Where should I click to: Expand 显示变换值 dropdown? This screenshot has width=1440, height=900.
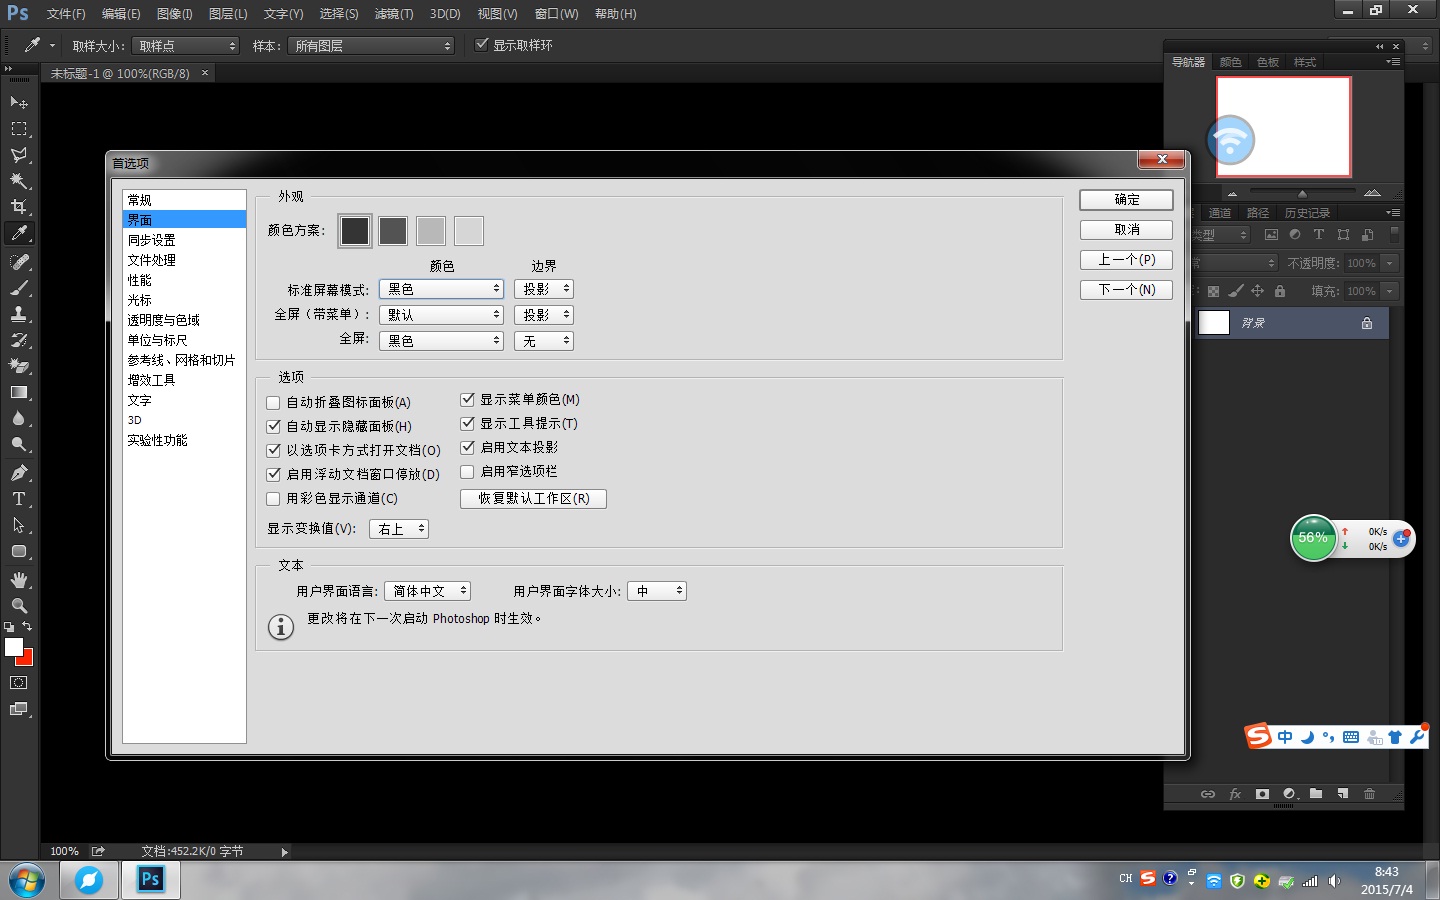pos(399,529)
